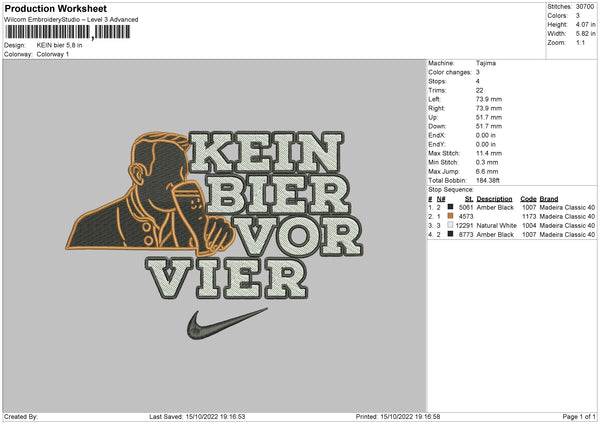This screenshot has width=600, height=424.
Task: Choose the black swatch in stop row 4
Action: pos(450,234)
